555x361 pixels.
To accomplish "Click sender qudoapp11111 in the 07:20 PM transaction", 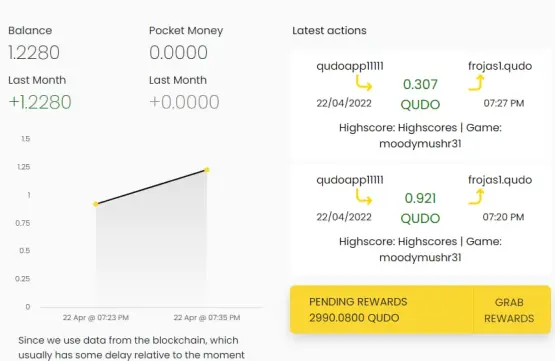I will tap(350, 180).
